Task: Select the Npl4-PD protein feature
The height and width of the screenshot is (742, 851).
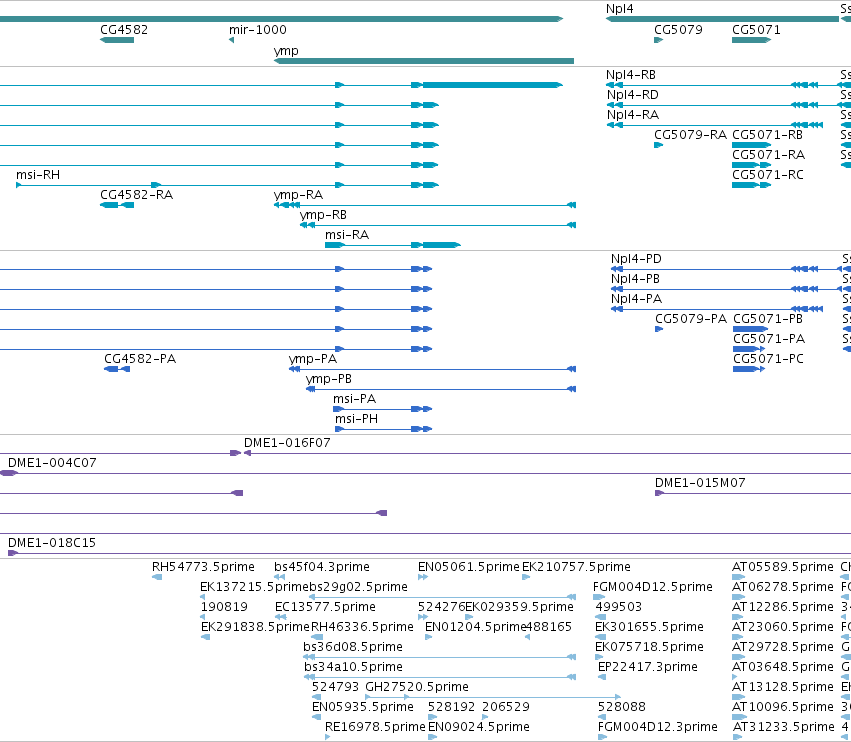Action: 729,269
